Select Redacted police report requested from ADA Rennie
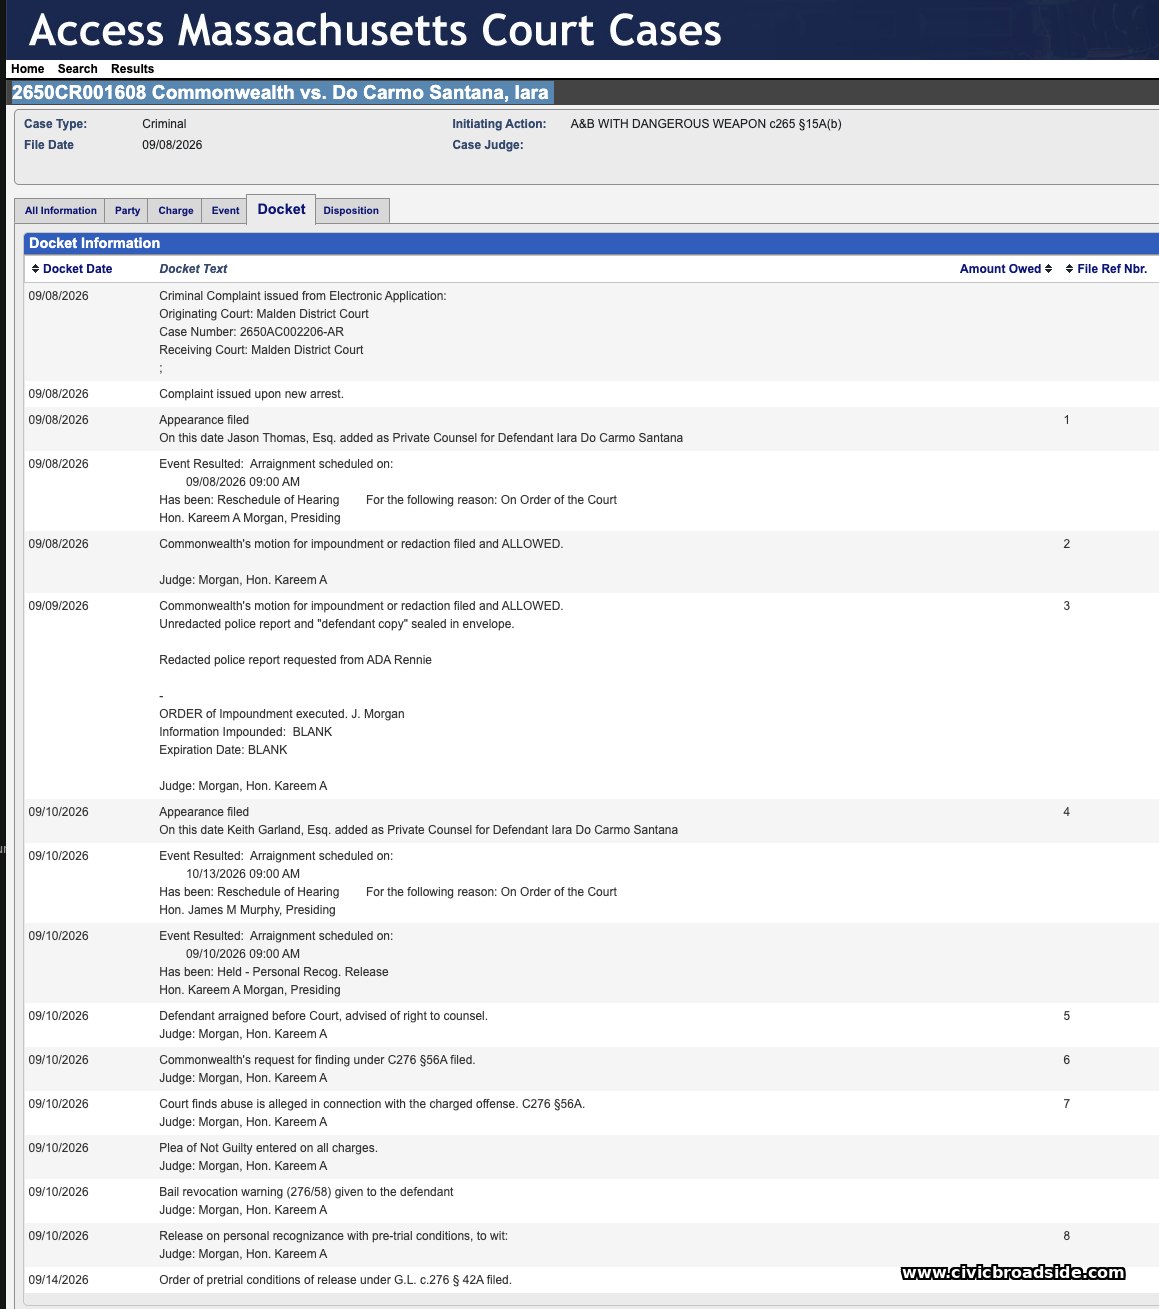The width and height of the screenshot is (1159, 1309). (x=295, y=660)
